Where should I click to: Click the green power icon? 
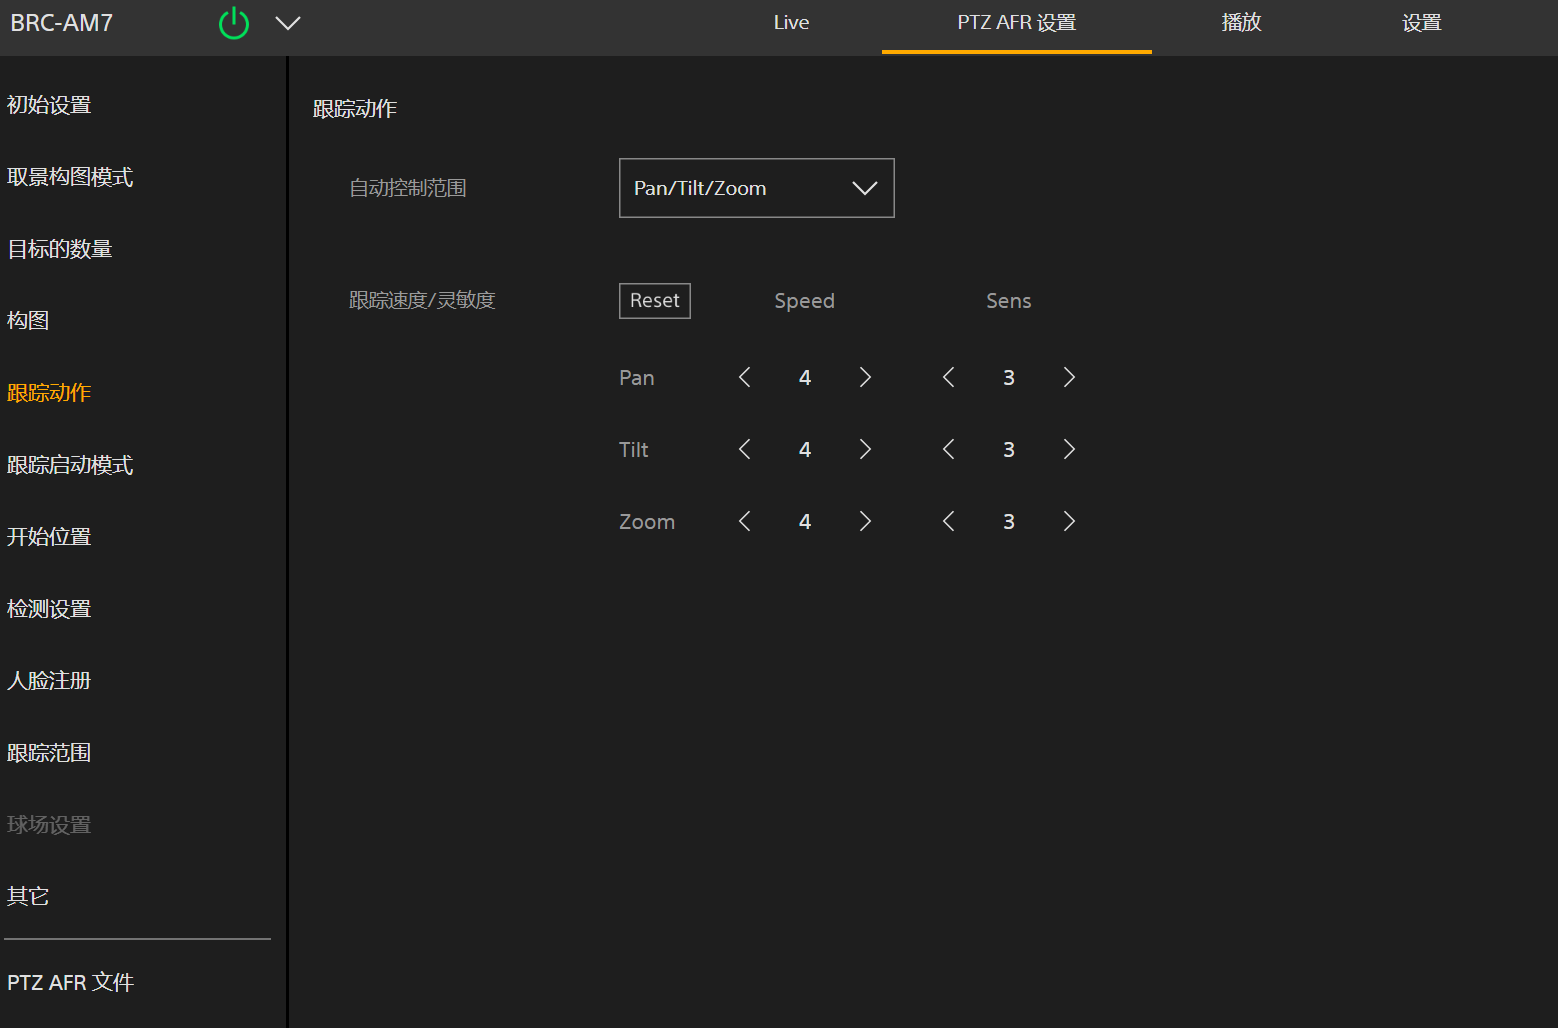[234, 23]
